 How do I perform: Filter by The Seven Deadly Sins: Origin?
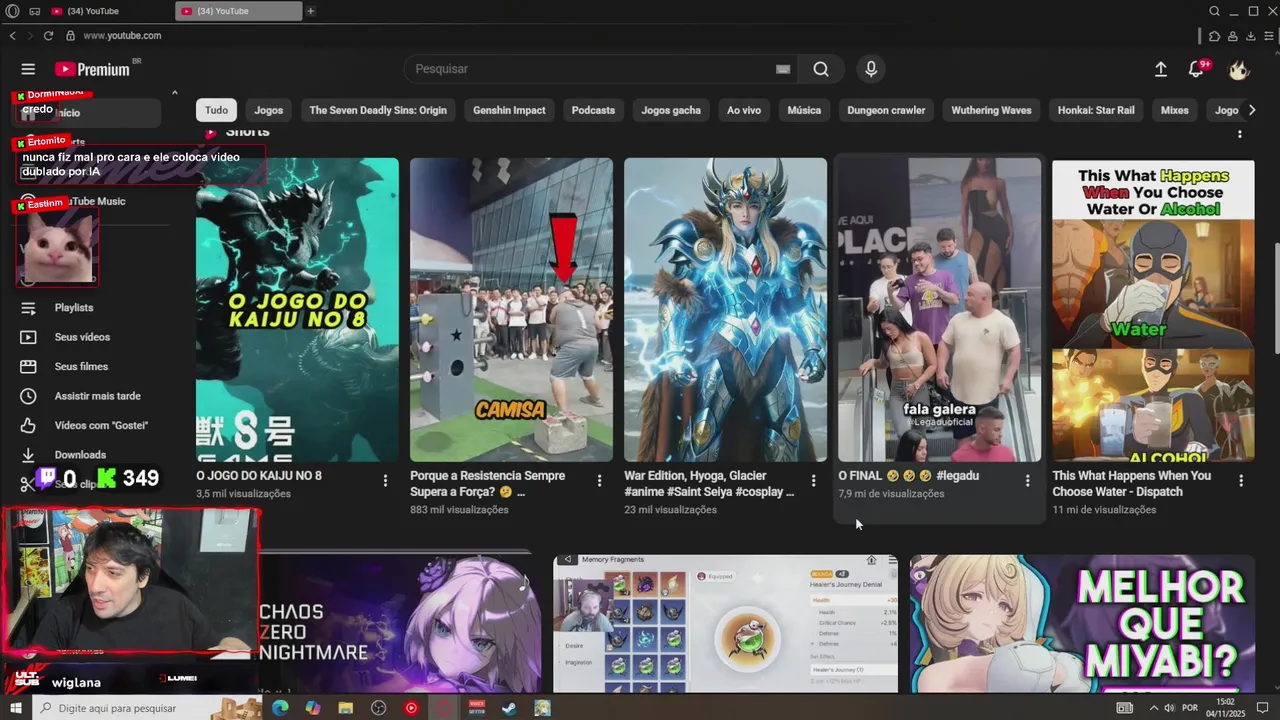pos(378,110)
